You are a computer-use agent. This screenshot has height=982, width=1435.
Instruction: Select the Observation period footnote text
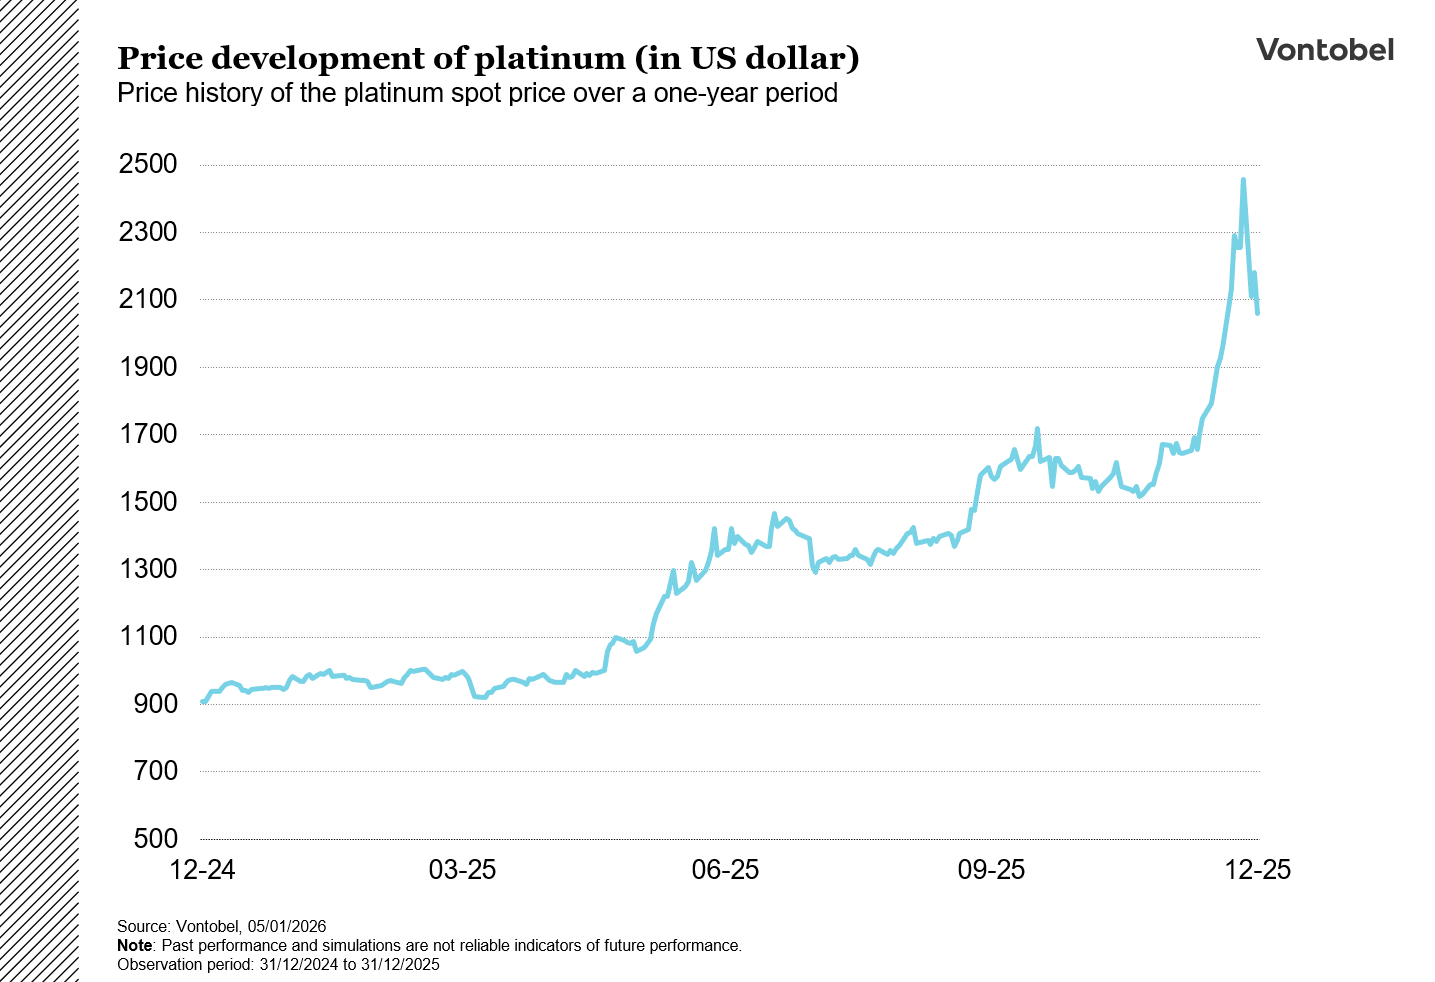[x=278, y=965]
